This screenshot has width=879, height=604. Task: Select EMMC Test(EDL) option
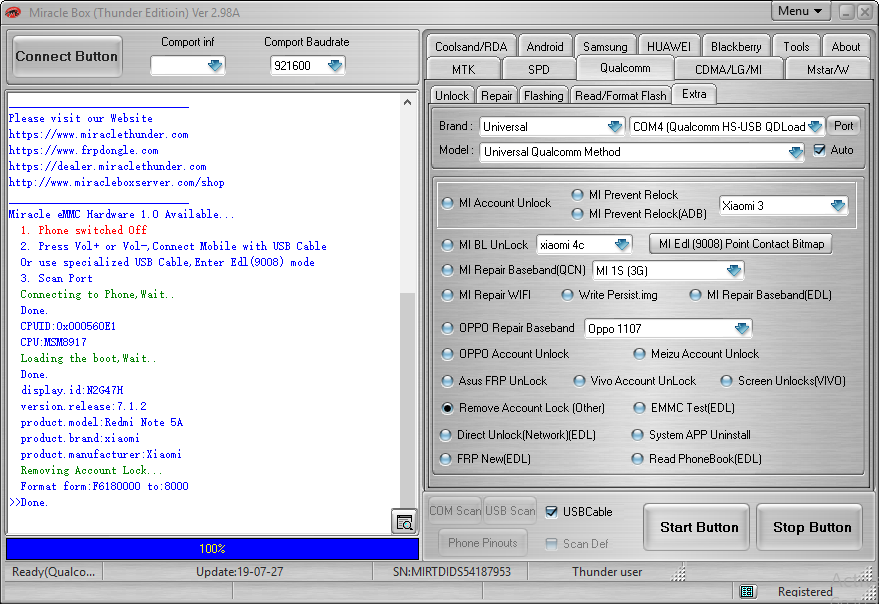[639, 408]
